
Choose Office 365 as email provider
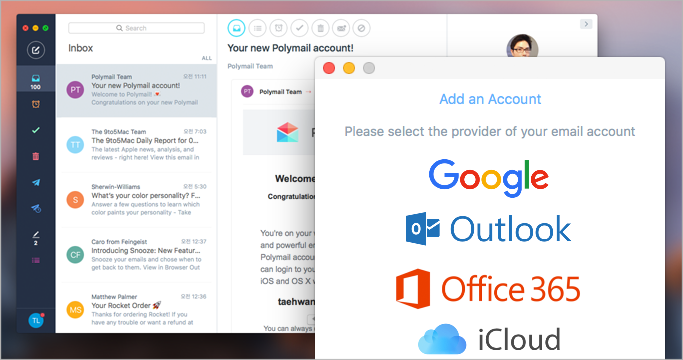[x=488, y=289]
